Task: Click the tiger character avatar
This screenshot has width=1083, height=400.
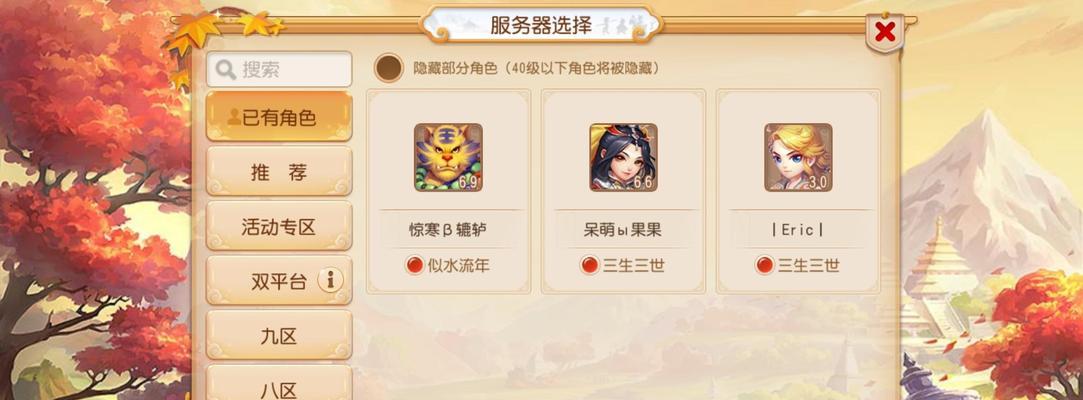Action: [x=448, y=157]
